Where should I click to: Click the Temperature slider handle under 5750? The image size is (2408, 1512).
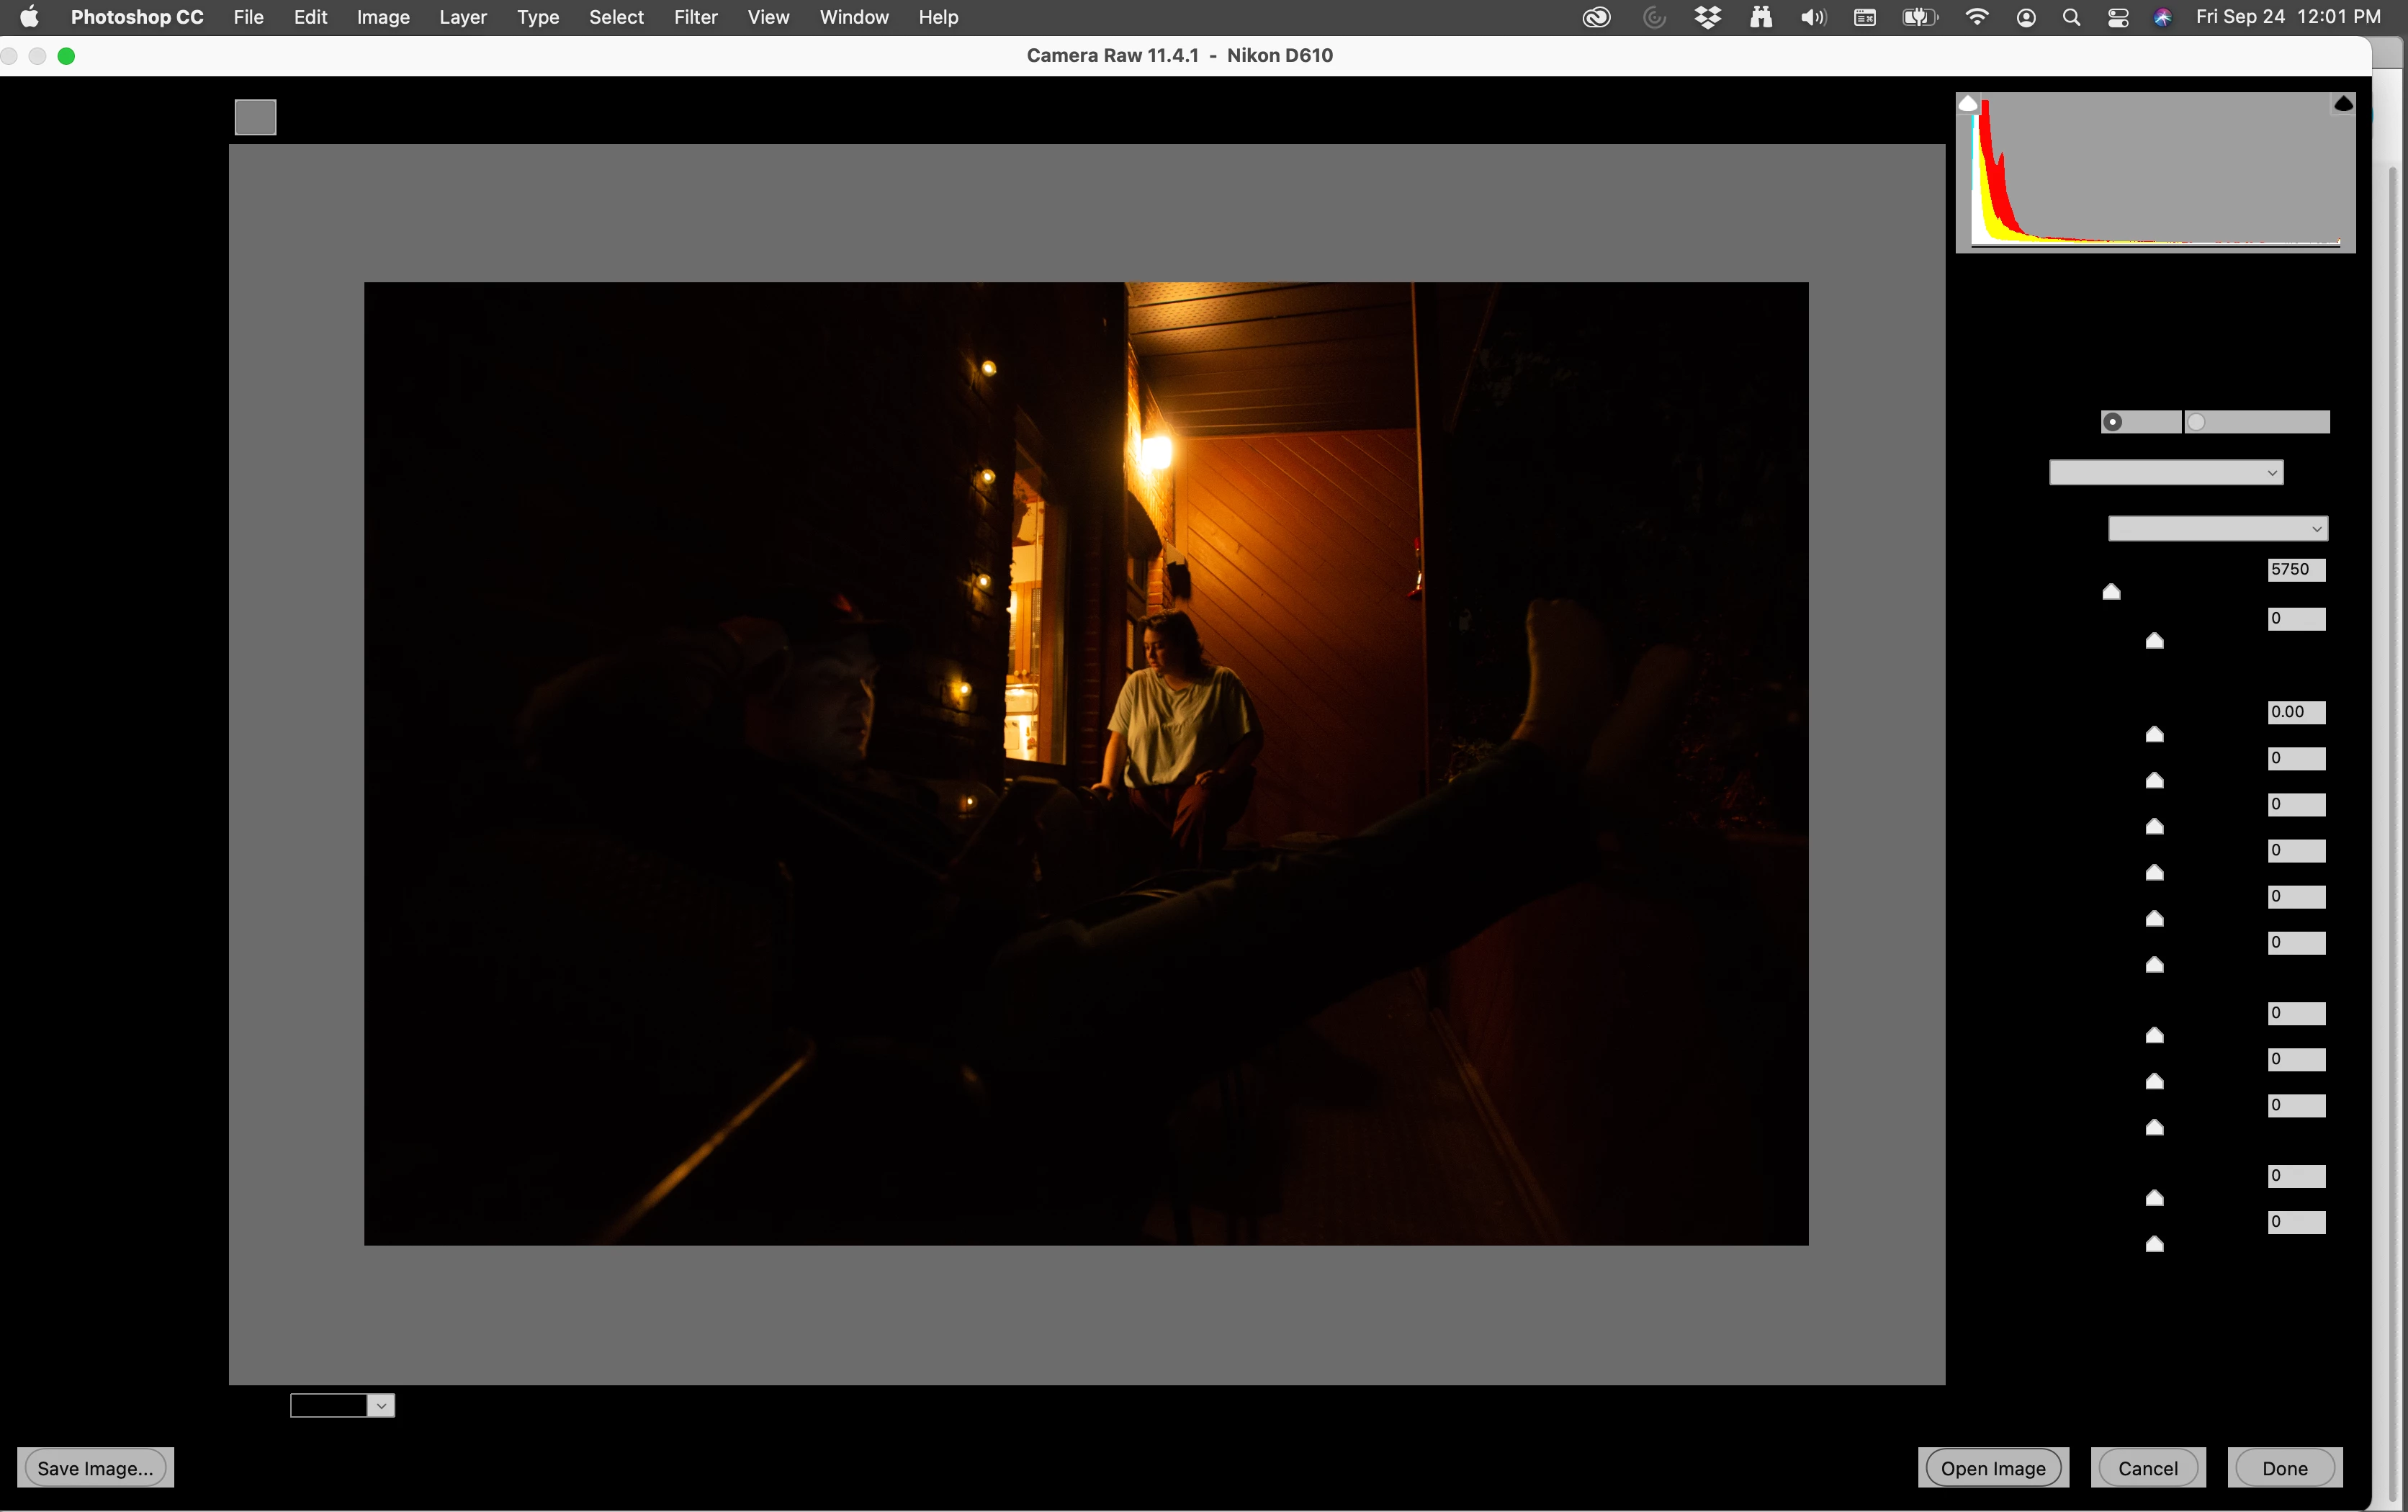(x=2111, y=592)
